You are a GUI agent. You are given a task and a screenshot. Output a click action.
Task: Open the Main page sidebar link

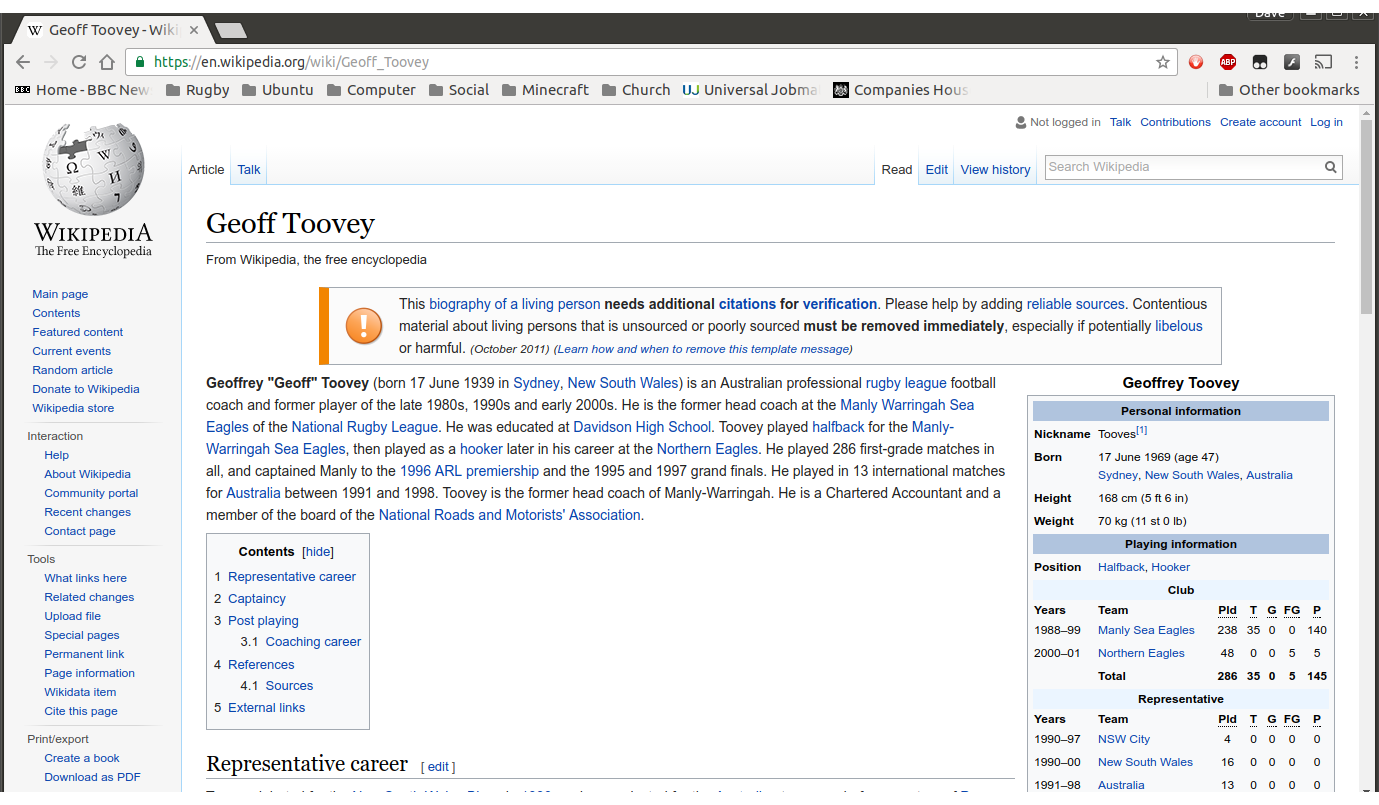[60, 294]
